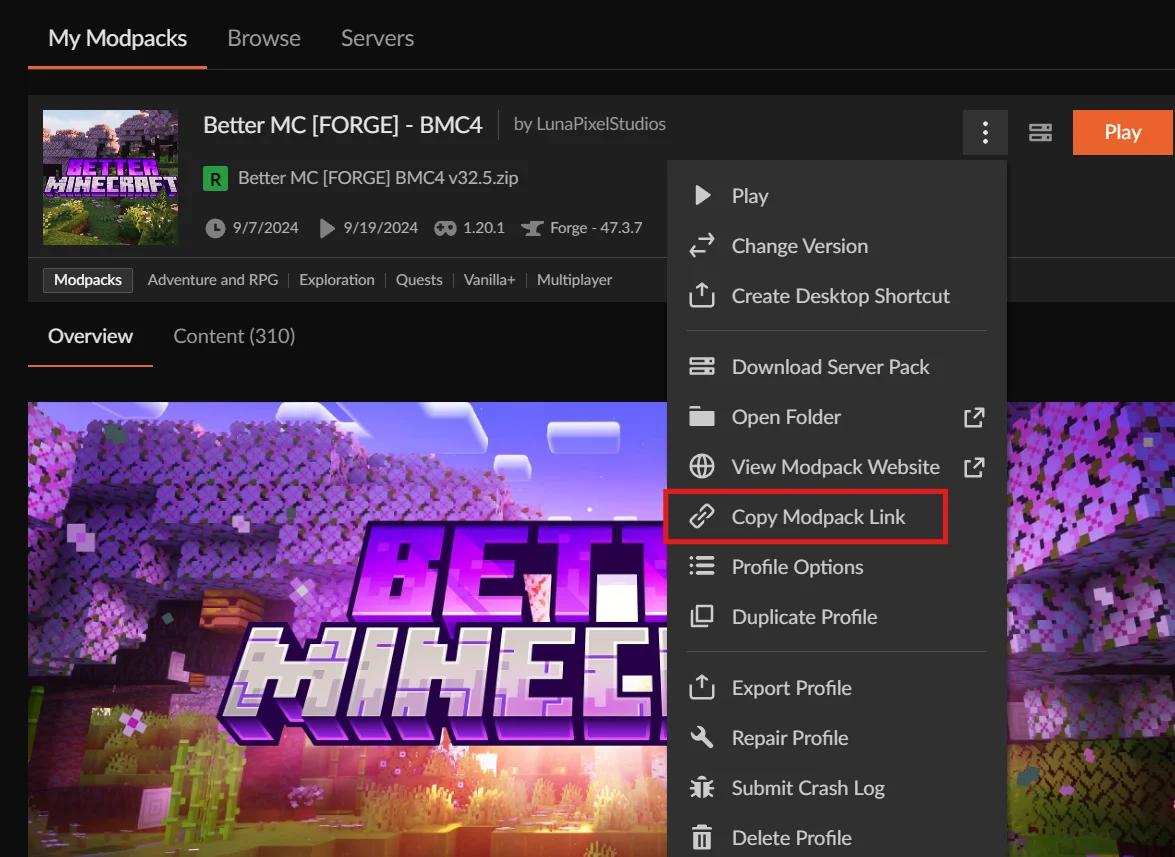Click the list icon beside Profile Options
The width and height of the screenshot is (1175, 857).
click(701, 566)
